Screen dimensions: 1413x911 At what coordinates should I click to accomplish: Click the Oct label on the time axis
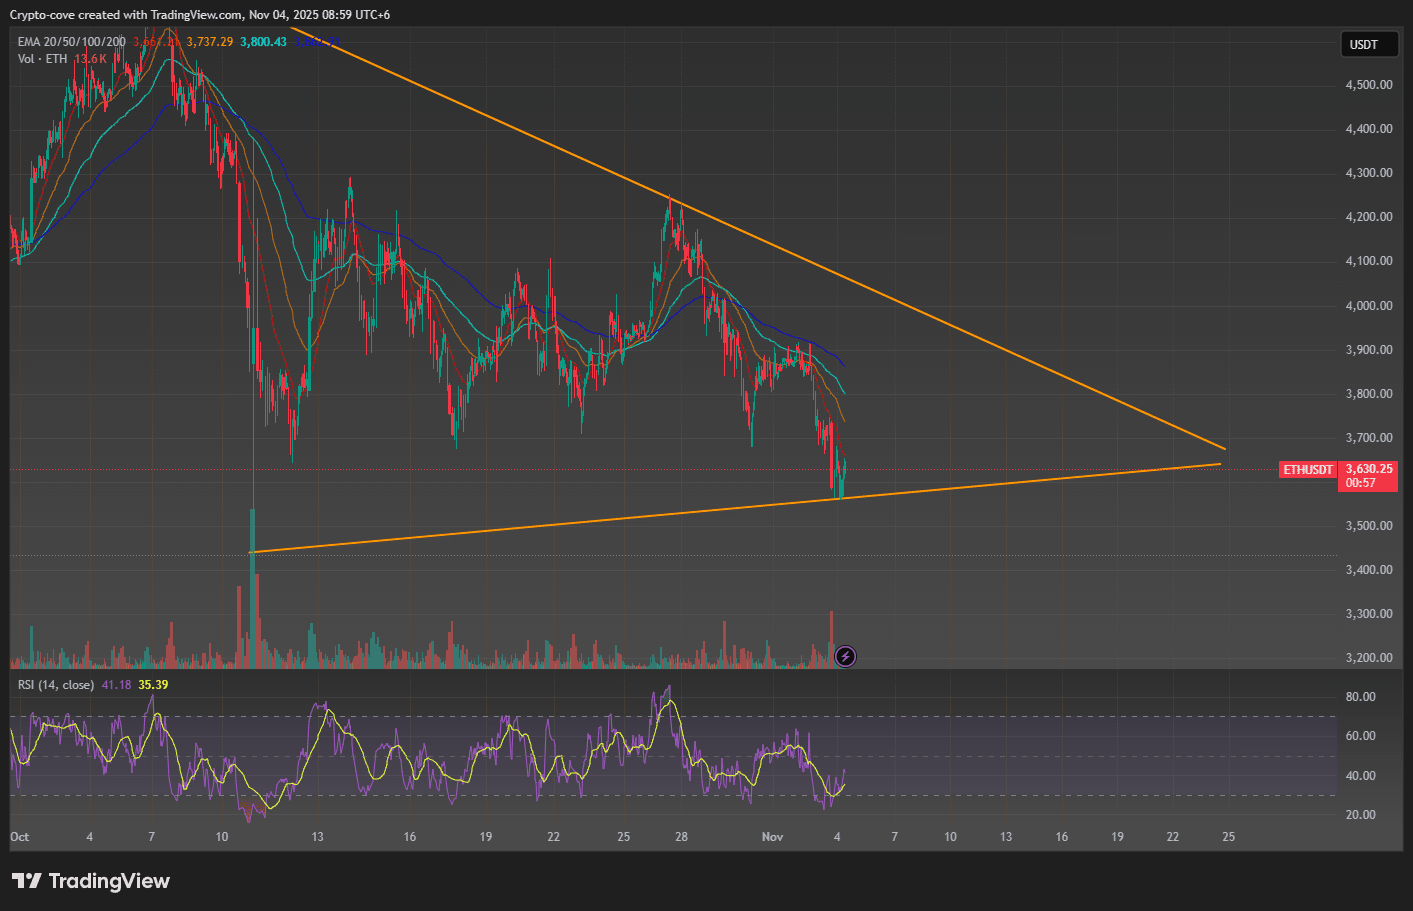(x=20, y=837)
